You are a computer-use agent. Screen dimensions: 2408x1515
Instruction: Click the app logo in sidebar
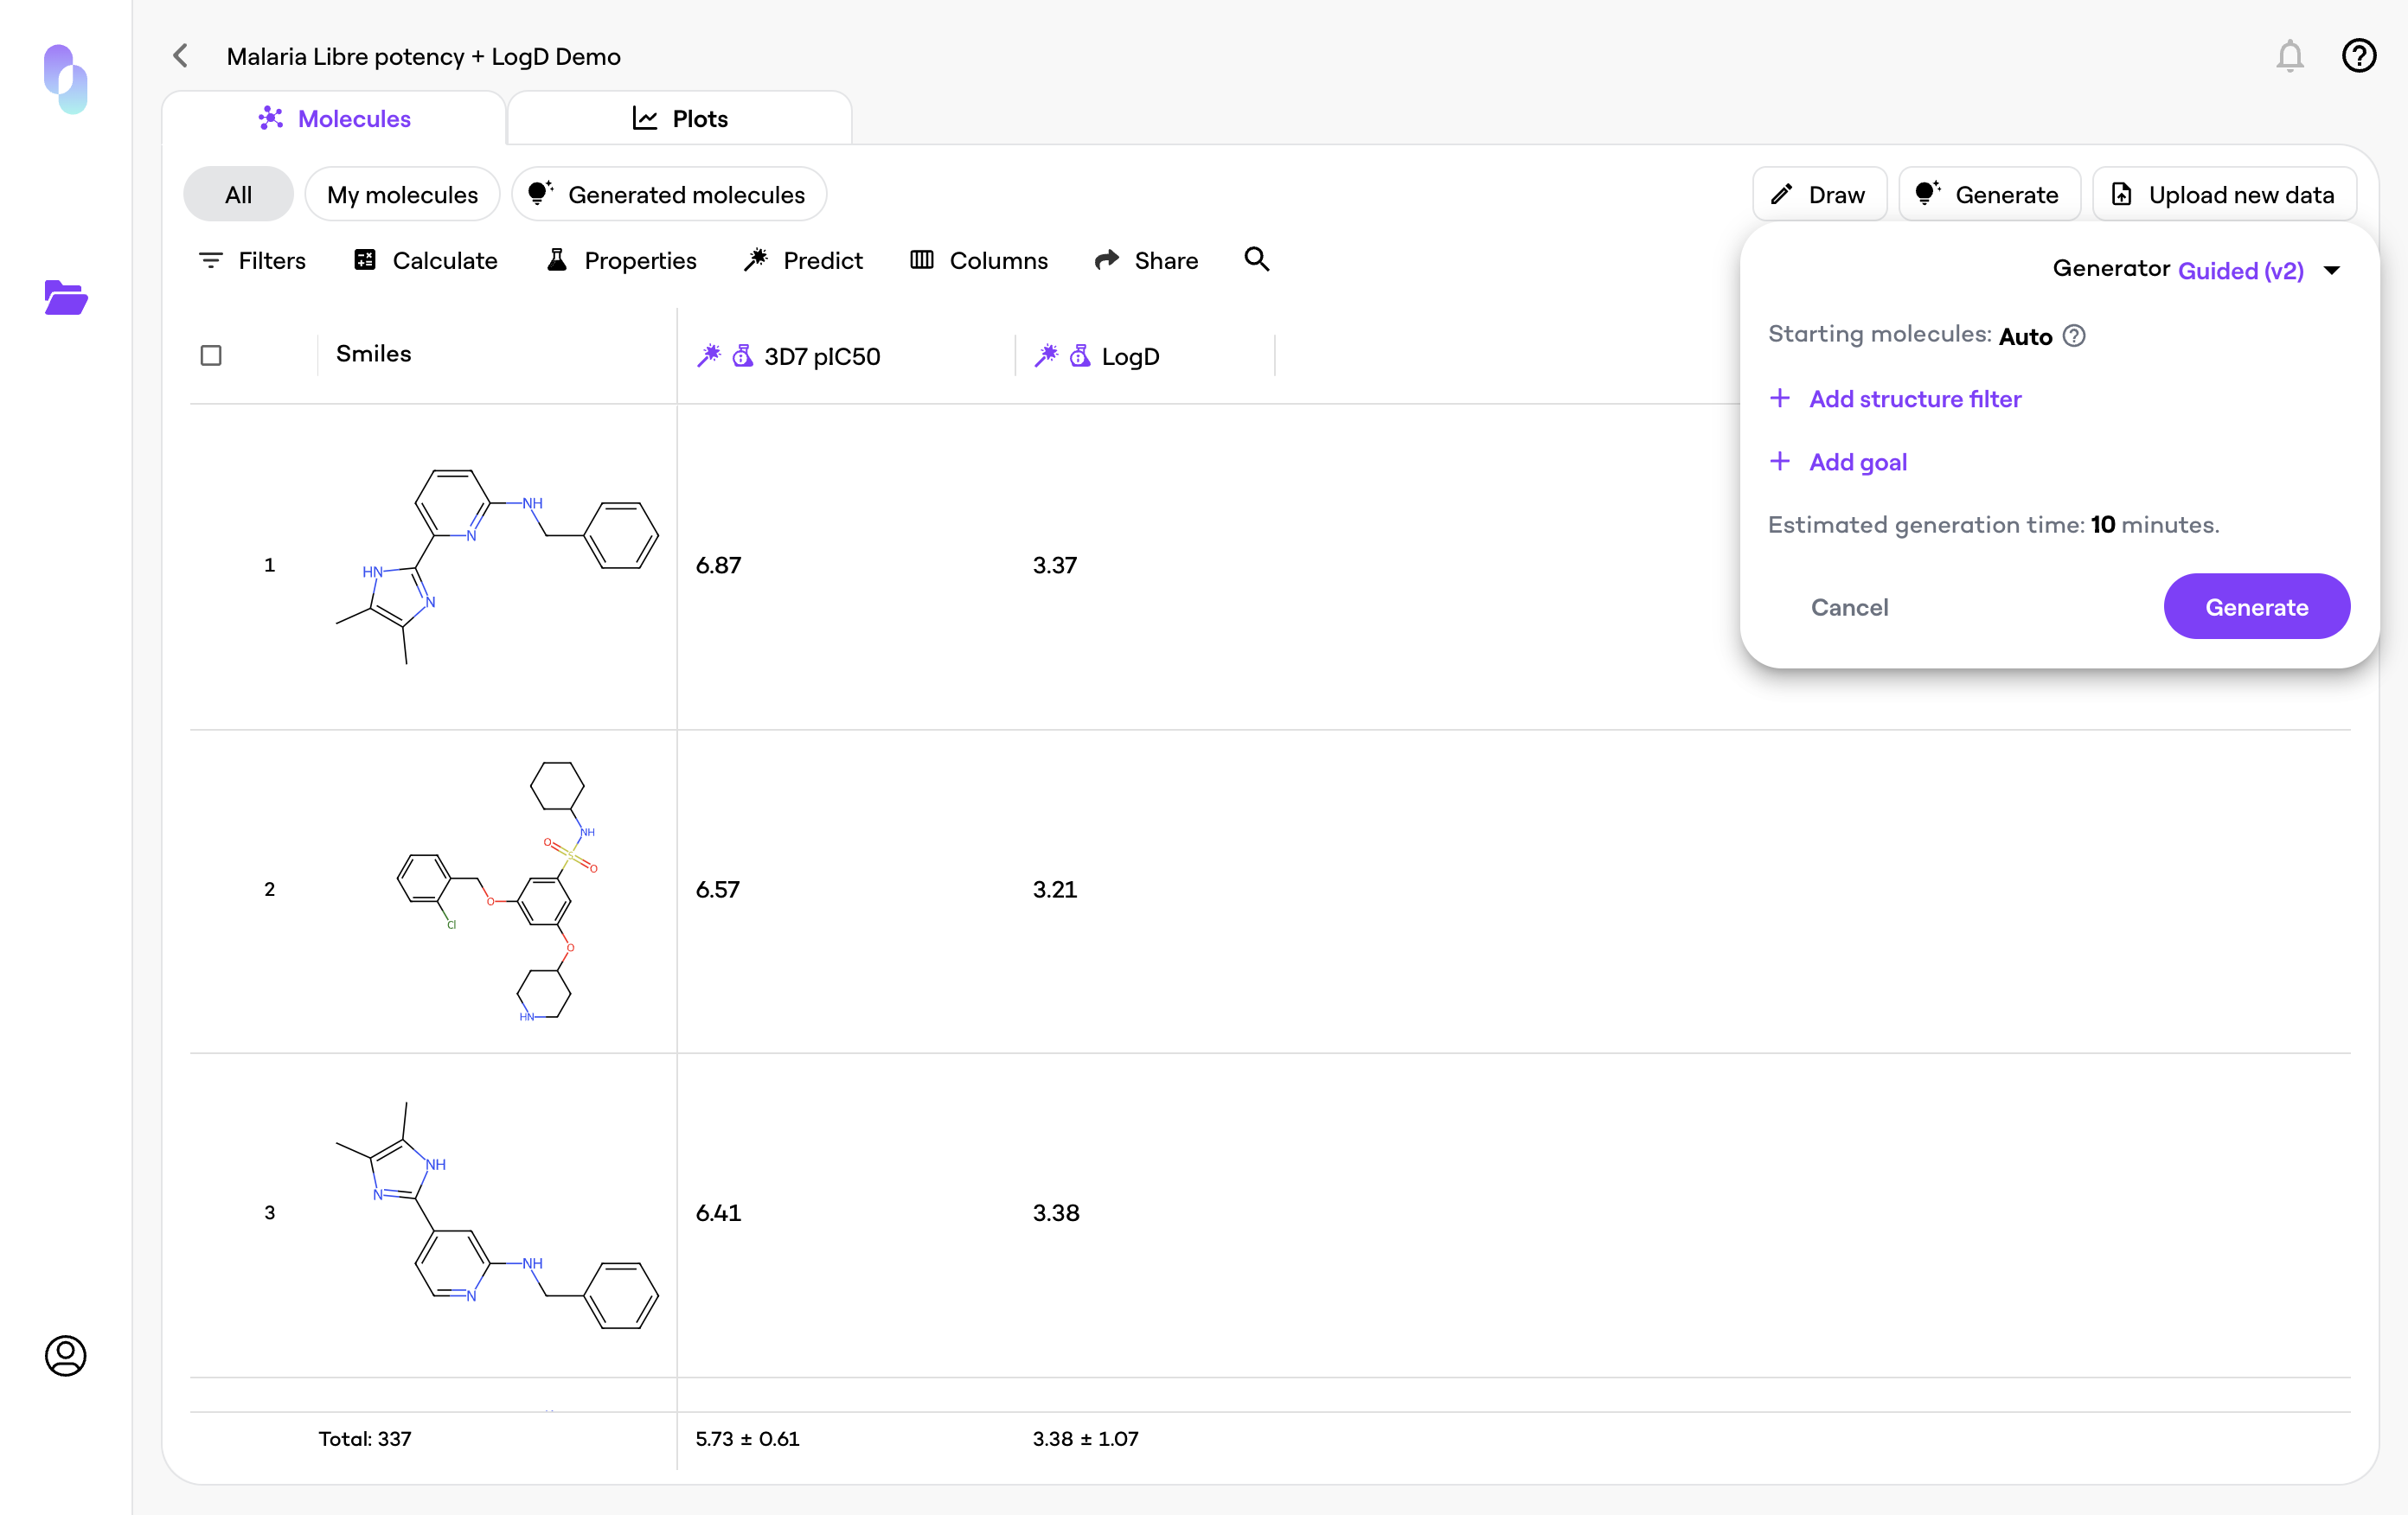pyautogui.click(x=66, y=79)
